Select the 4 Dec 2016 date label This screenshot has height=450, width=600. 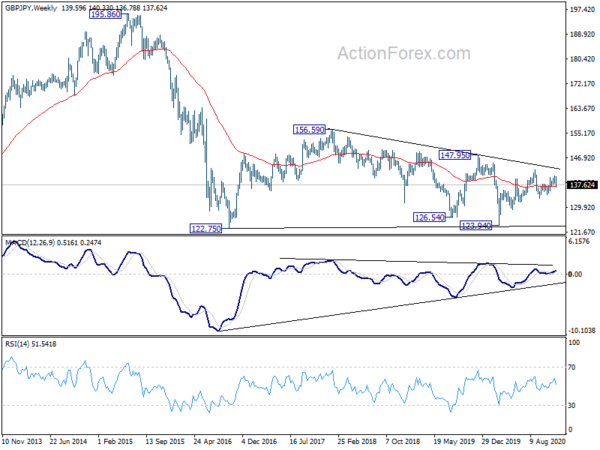[x=260, y=441]
